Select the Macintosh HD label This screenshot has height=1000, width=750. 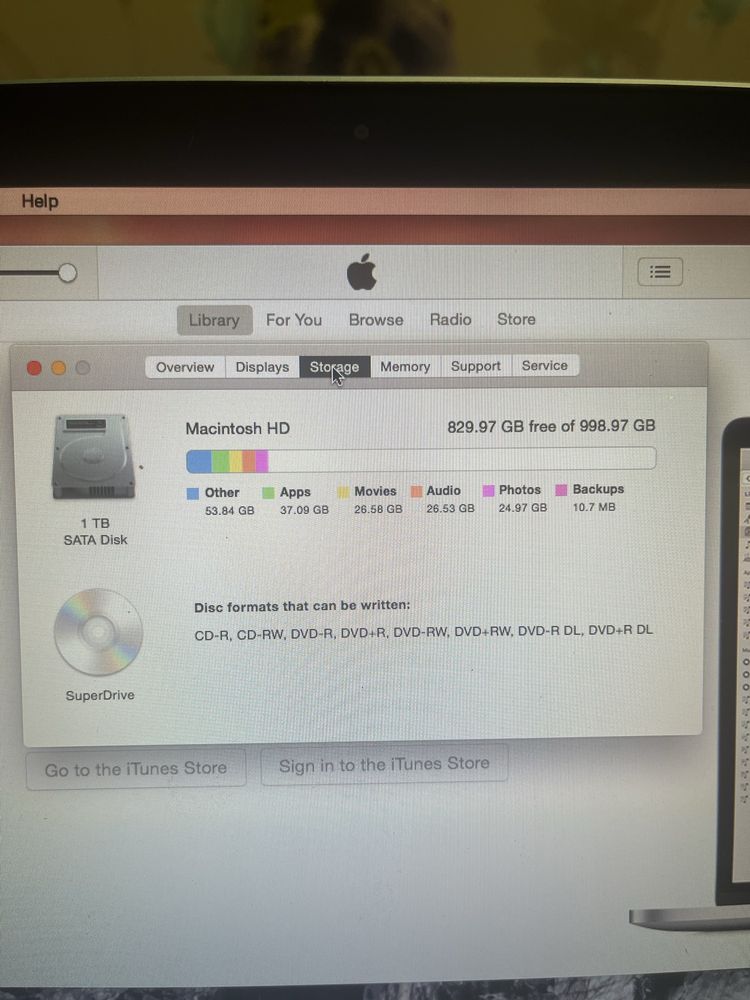click(x=237, y=429)
